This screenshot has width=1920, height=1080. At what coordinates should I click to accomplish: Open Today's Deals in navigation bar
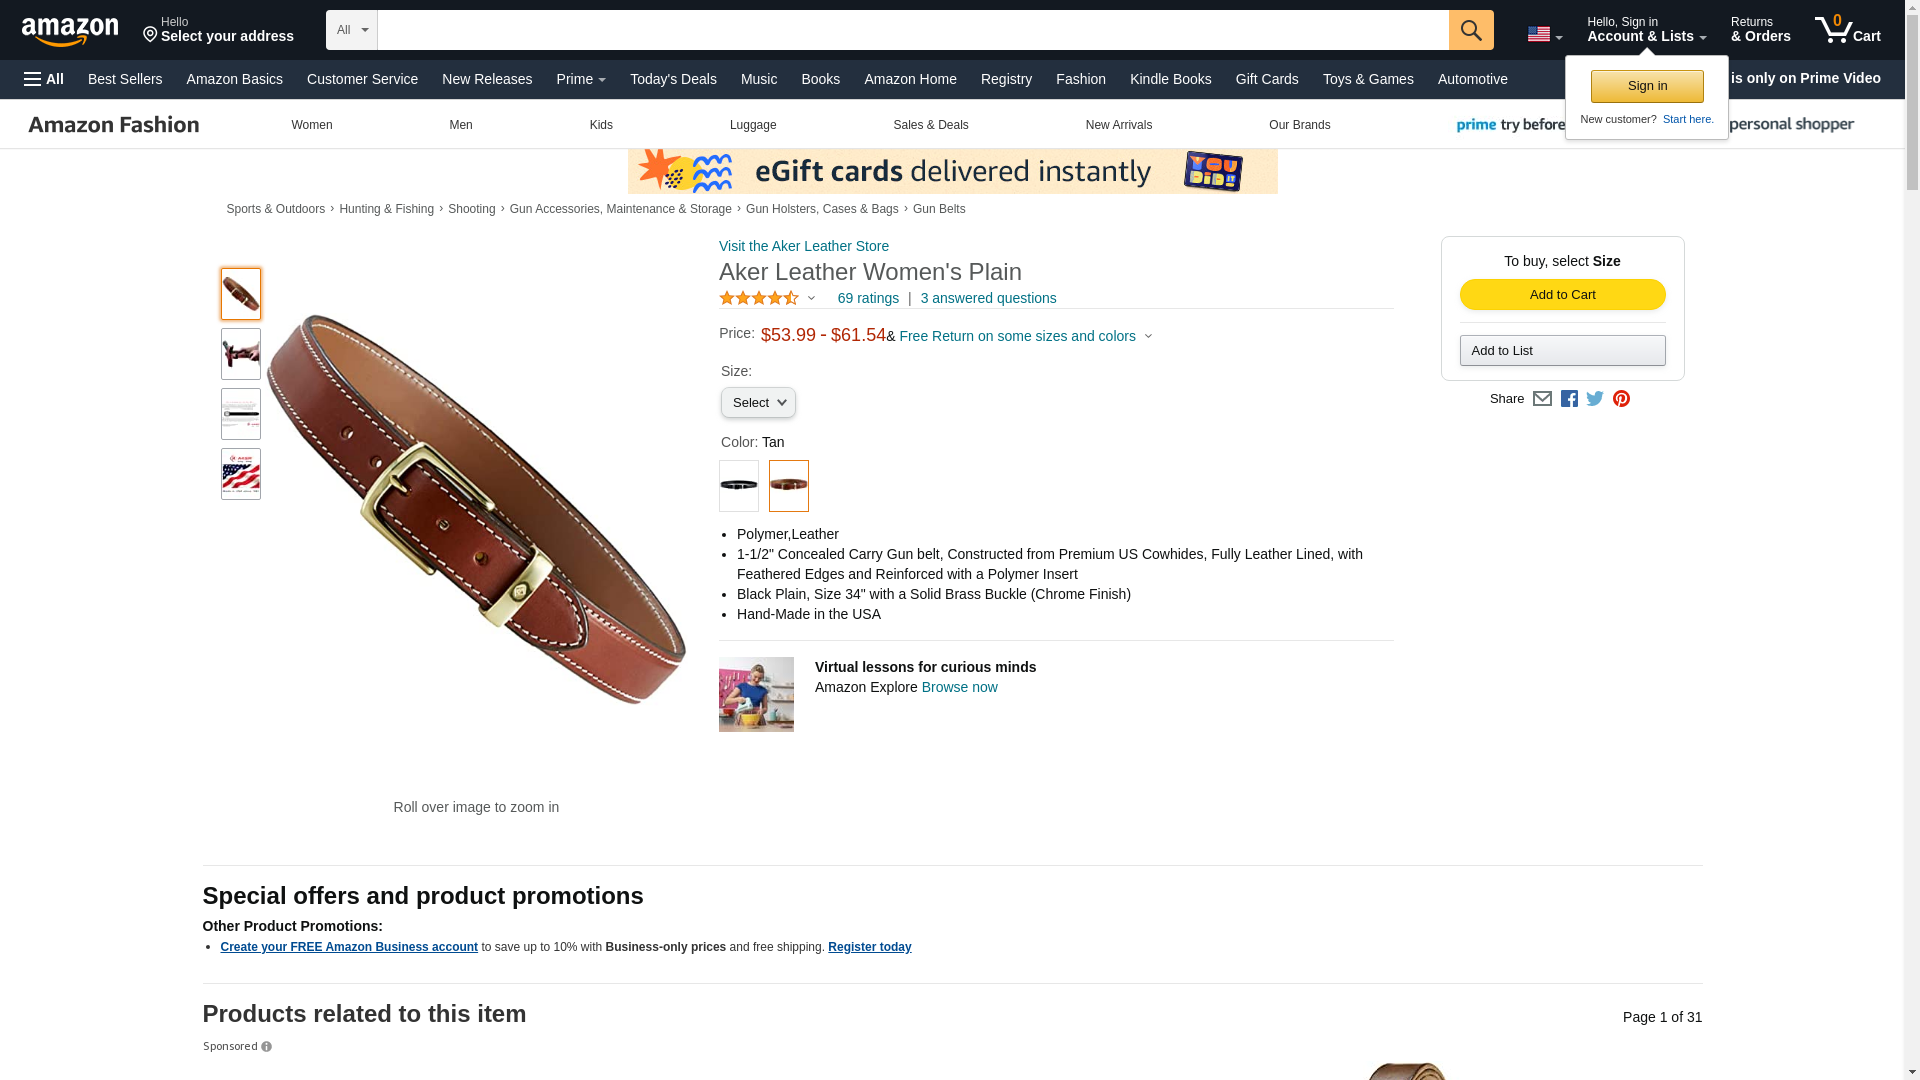click(673, 79)
